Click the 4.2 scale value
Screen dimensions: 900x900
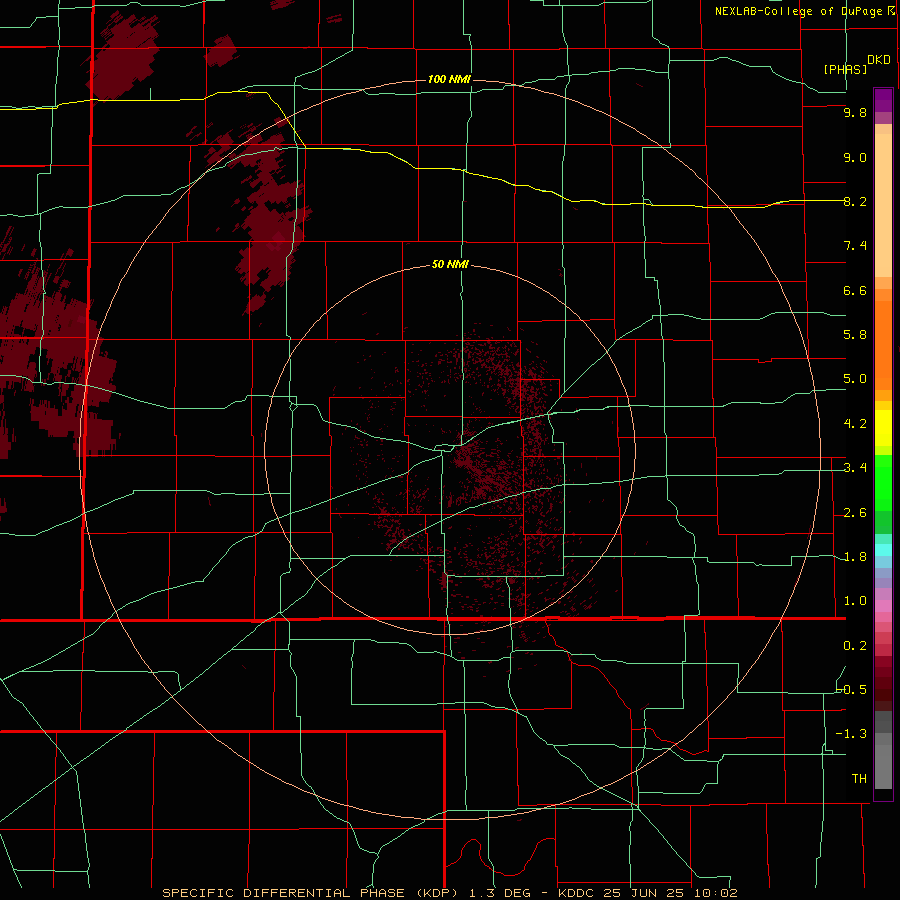[x=855, y=424]
